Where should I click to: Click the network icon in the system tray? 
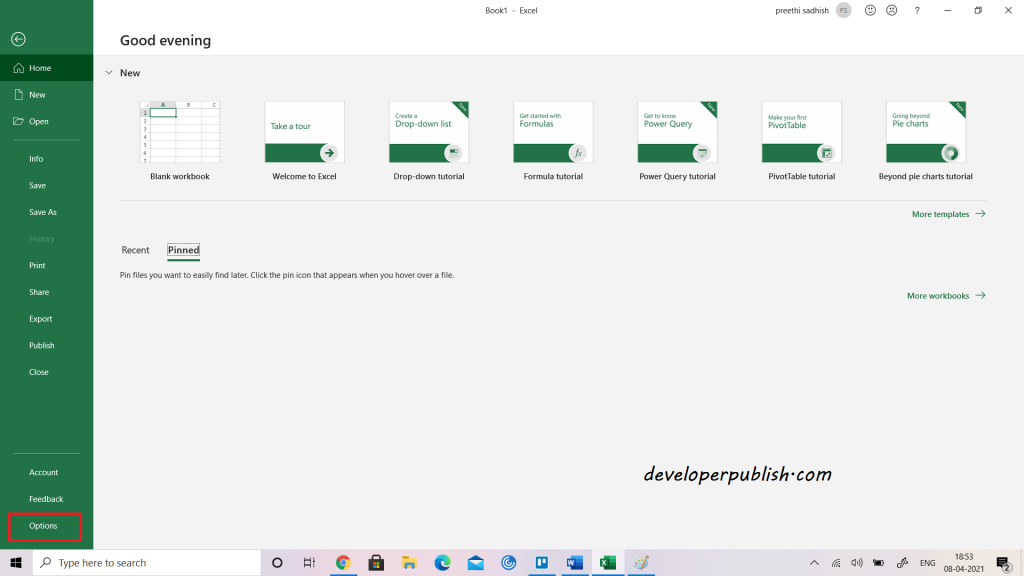837,562
